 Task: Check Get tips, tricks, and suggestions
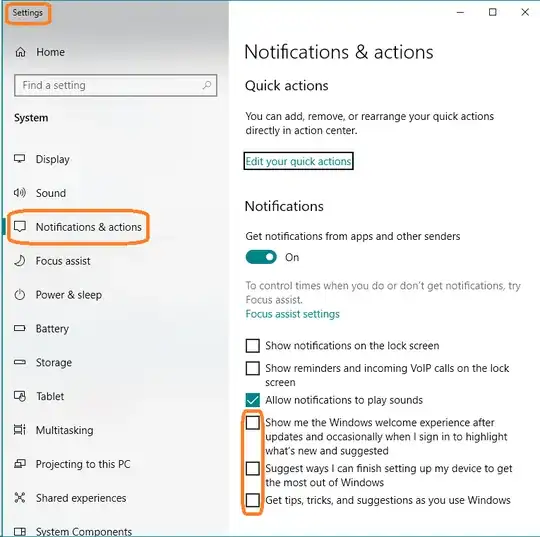(252, 500)
